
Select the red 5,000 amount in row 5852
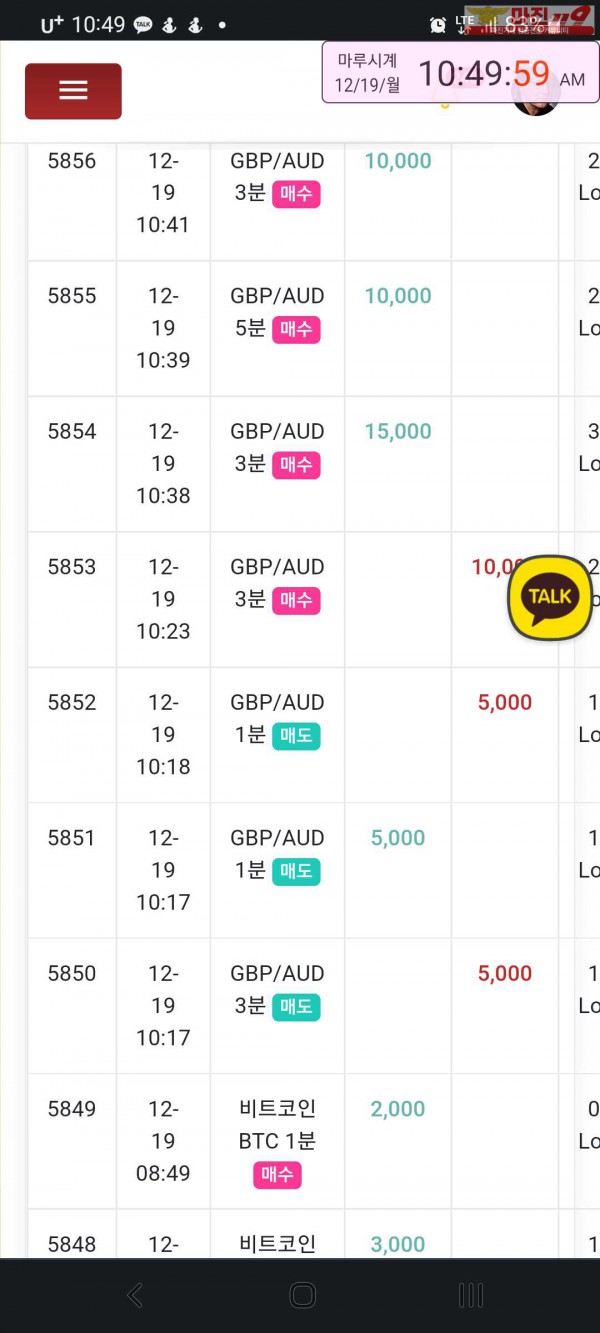coord(505,703)
